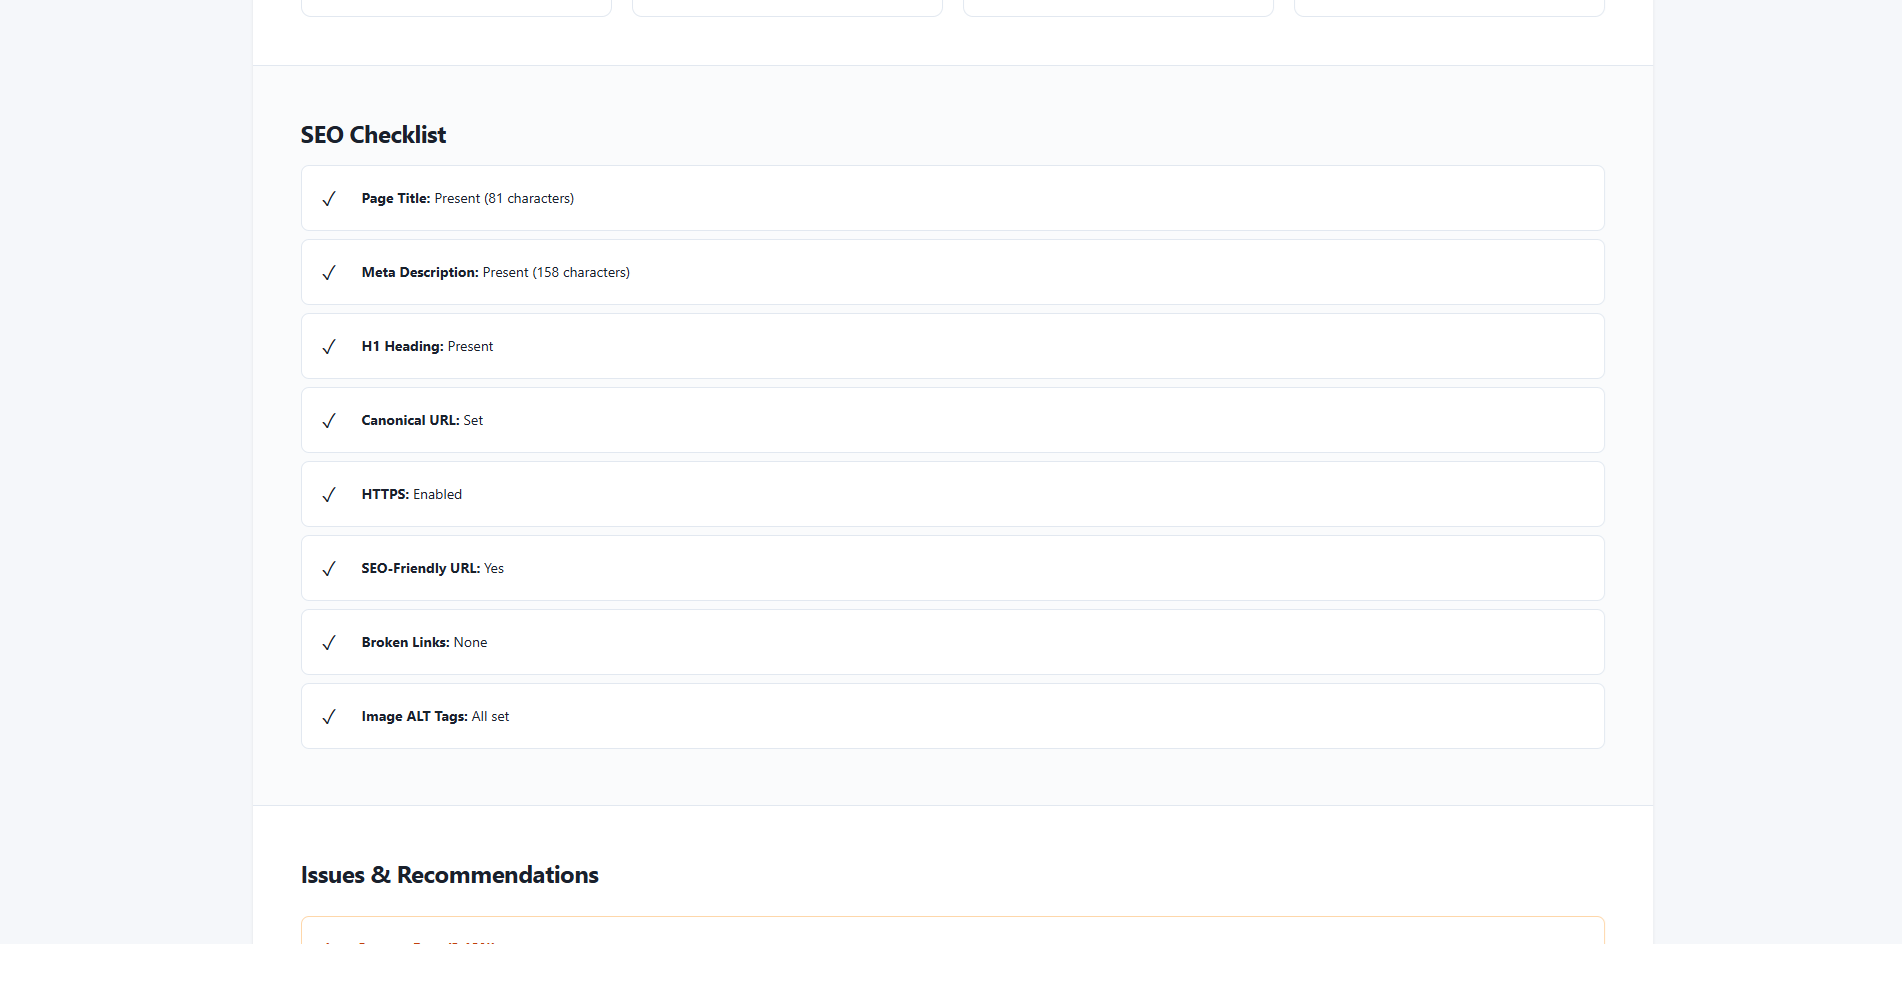Image resolution: width=1902 pixels, height=1008 pixels.
Task: Click the 'HTTPS: Enabled' label
Action: click(411, 495)
